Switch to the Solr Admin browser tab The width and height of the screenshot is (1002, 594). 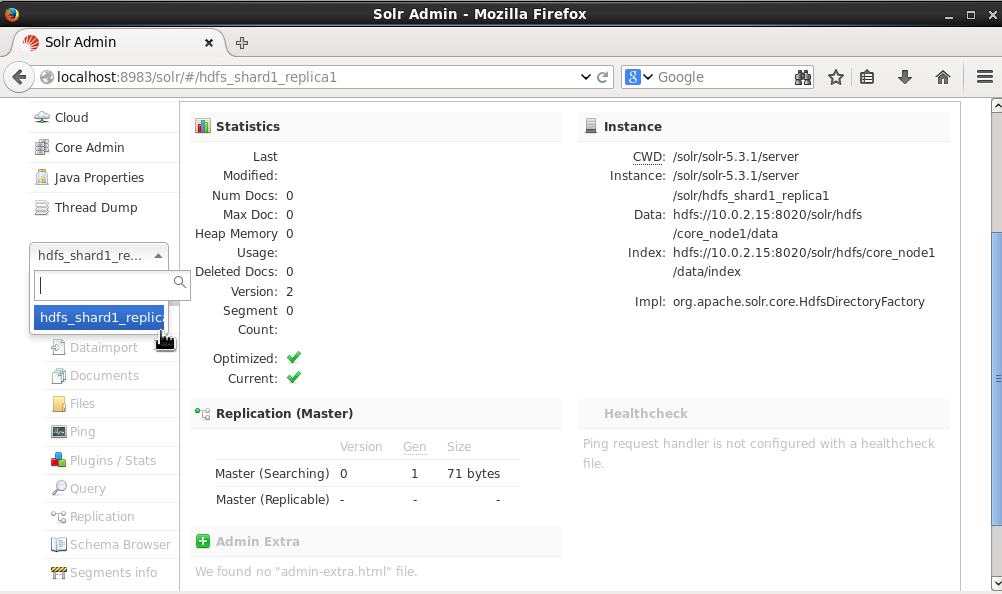[118, 43]
